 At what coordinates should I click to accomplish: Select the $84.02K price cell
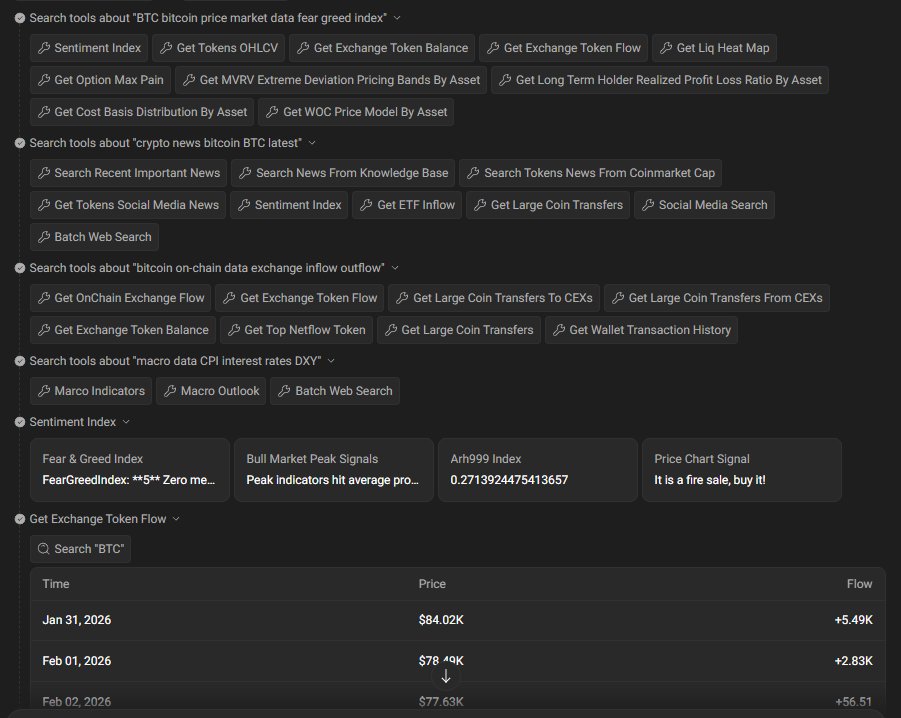point(441,620)
